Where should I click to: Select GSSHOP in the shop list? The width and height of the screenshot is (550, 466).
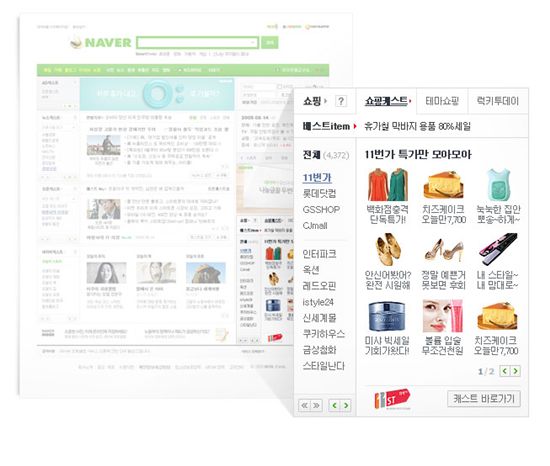pos(321,210)
